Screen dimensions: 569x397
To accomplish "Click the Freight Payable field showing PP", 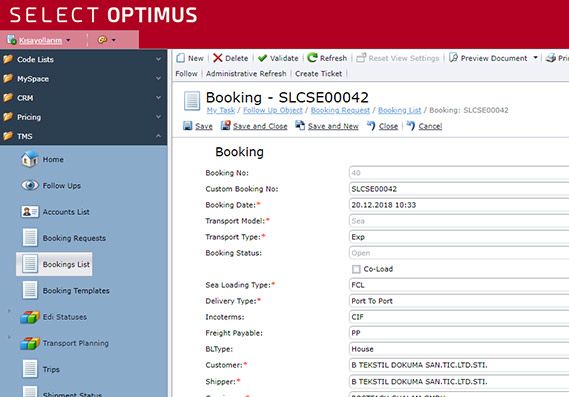I will click(x=459, y=333).
